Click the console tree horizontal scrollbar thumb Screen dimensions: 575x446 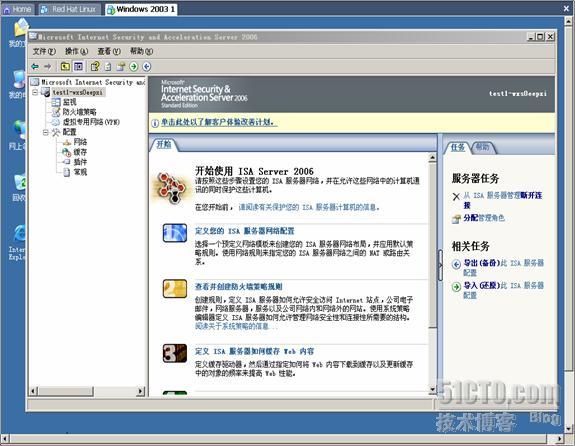click(66, 391)
